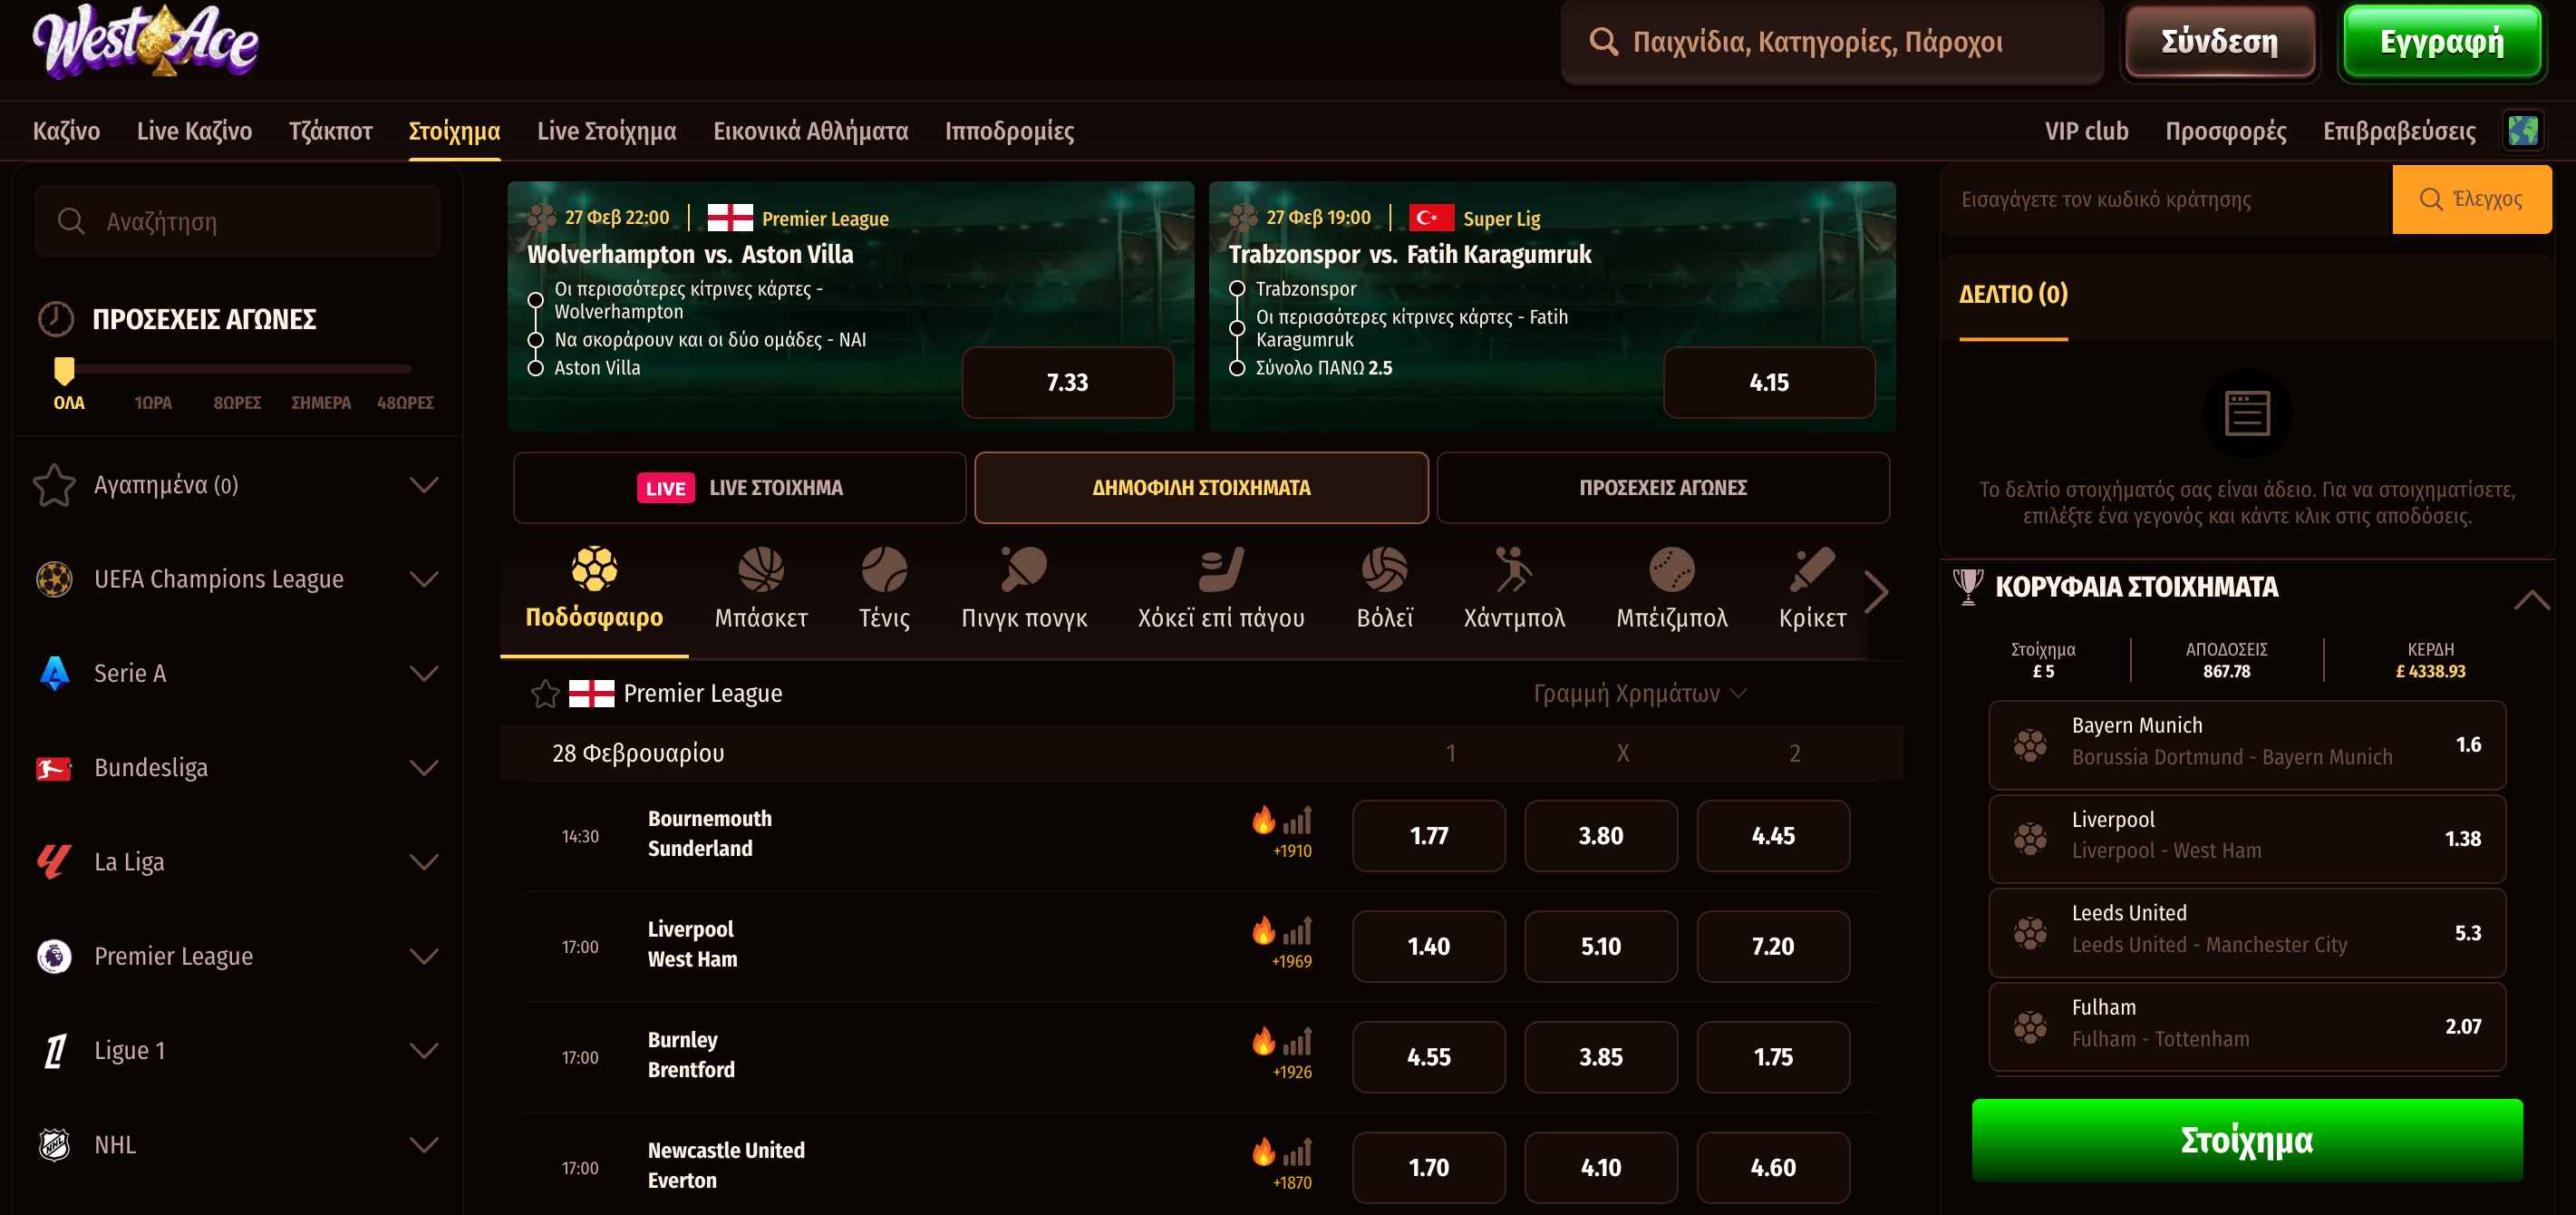Image resolution: width=2576 pixels, height=1215 pixels.
Task: Collapse the ΚΟΡΥΦΑΙΑ ΣΤΟΙΧΗΜΑΤΑ panel
Action: point(2531,599)
